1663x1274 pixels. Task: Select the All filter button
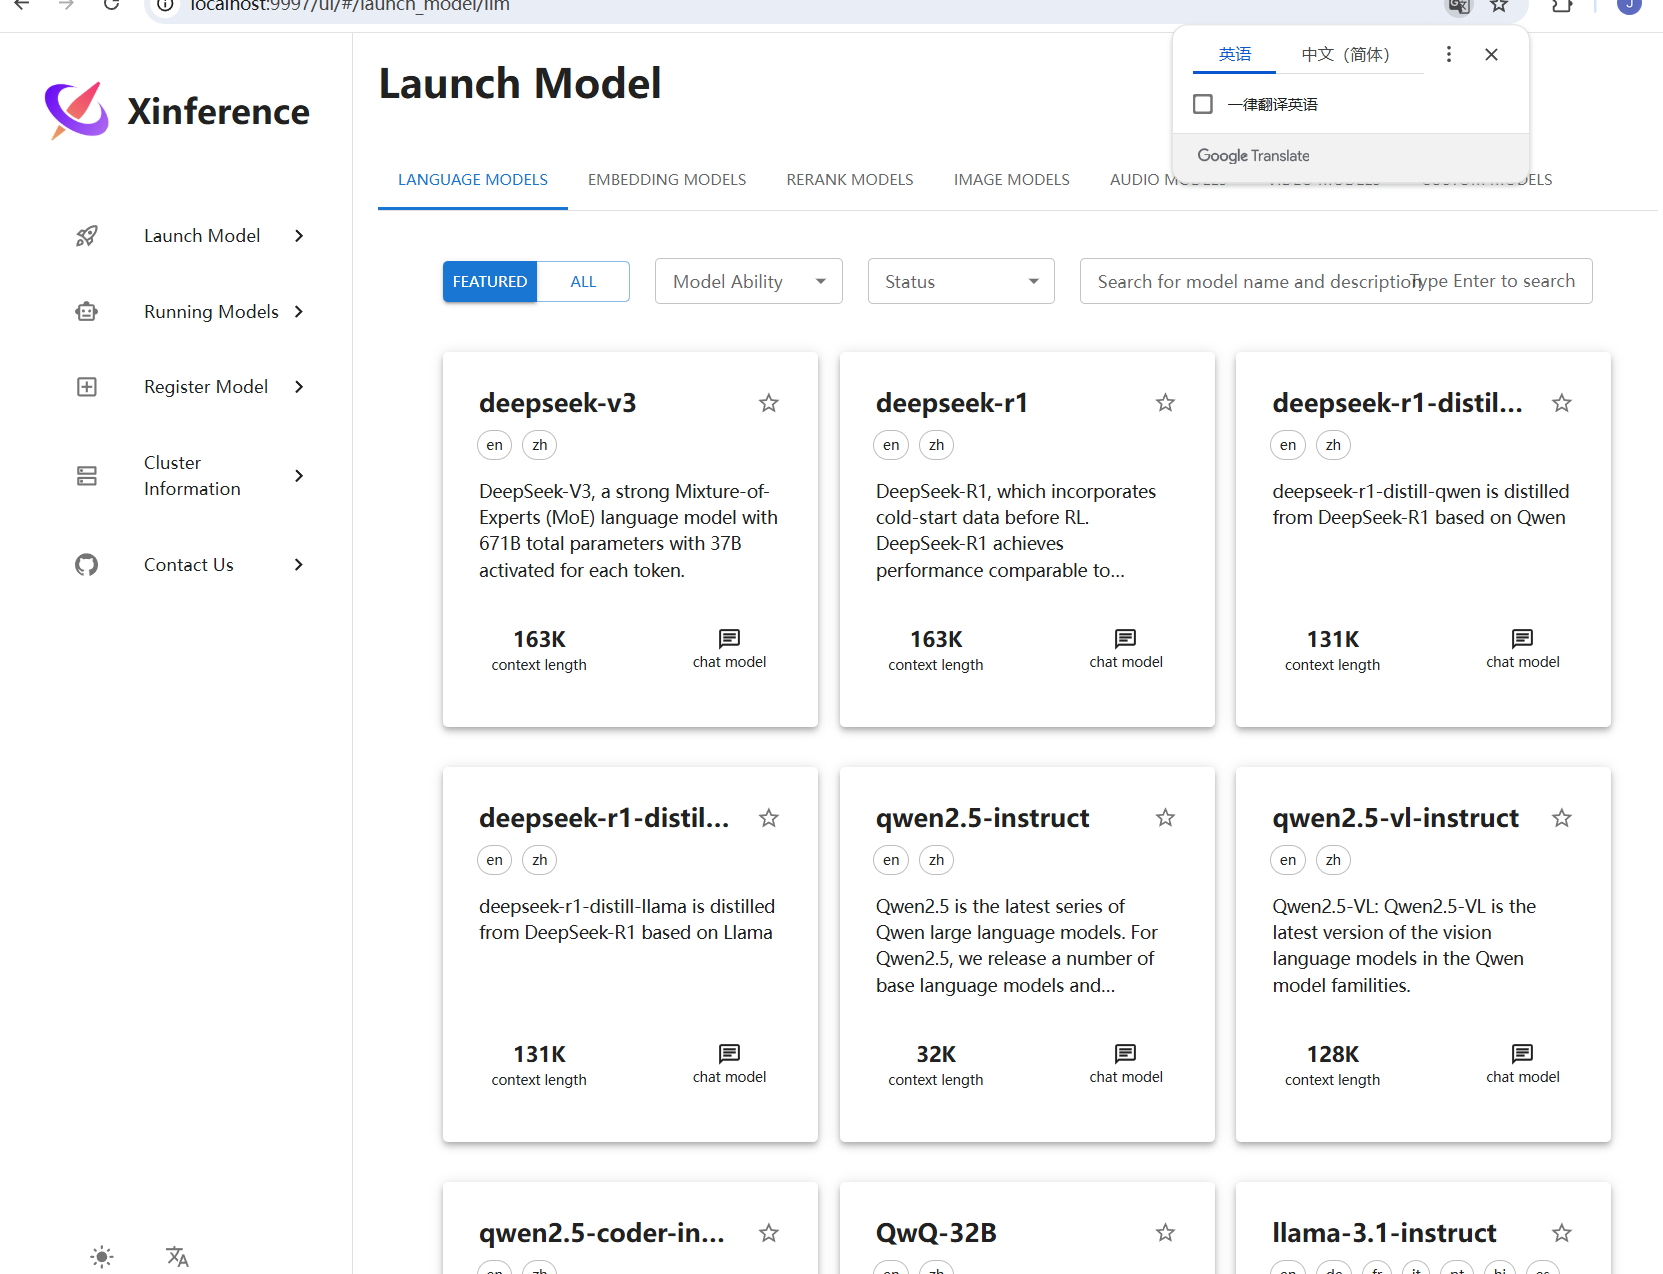583,282
